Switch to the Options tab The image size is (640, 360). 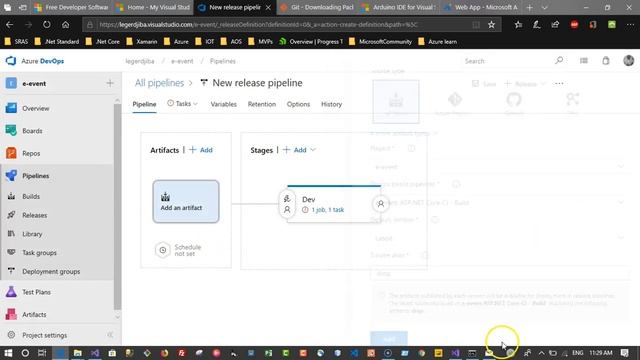[298, 104]
